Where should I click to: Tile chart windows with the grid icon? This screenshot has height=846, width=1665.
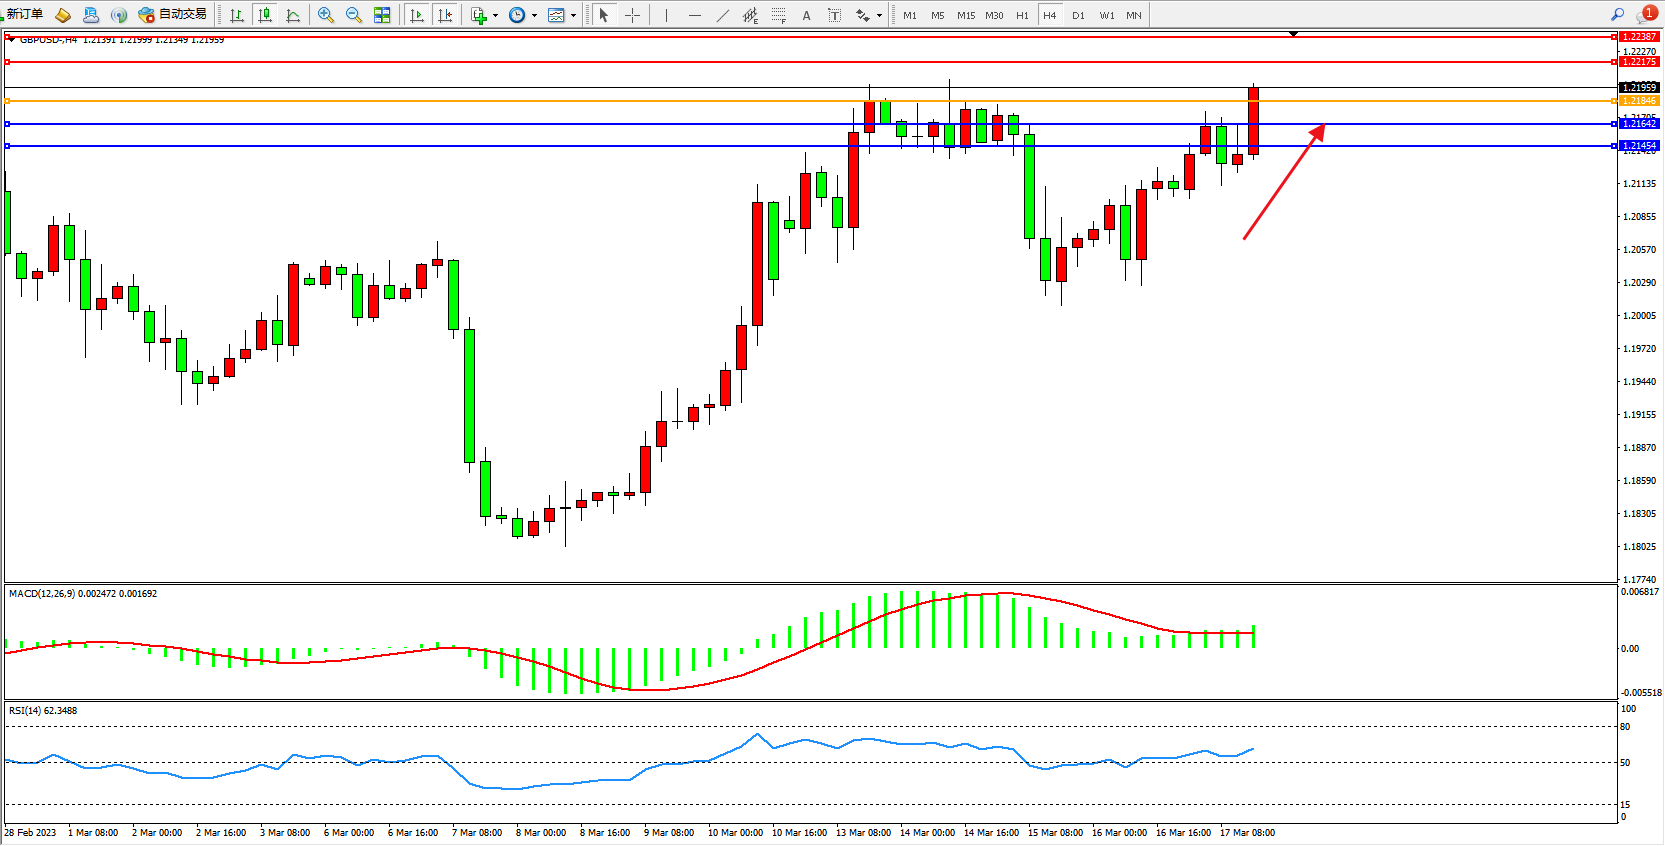(382, 15)
